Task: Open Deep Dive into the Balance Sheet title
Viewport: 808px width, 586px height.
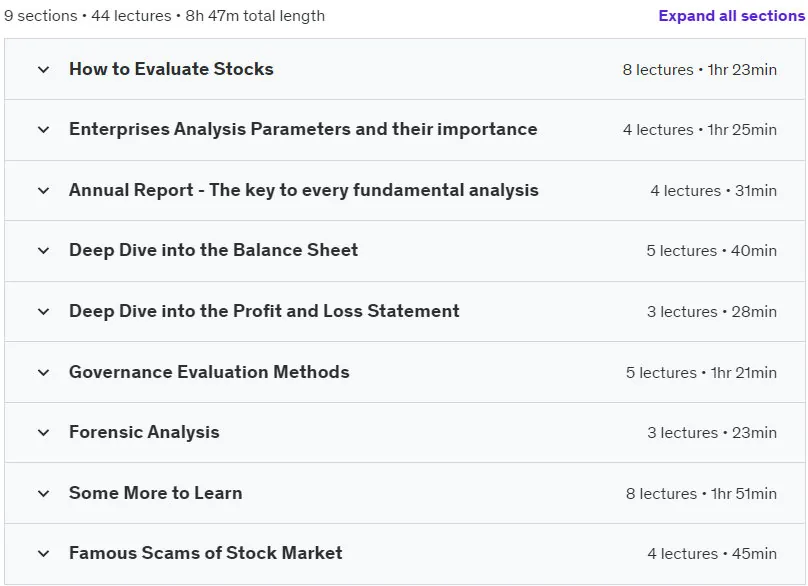Action: pyautogui.click(x=213, y=250)
